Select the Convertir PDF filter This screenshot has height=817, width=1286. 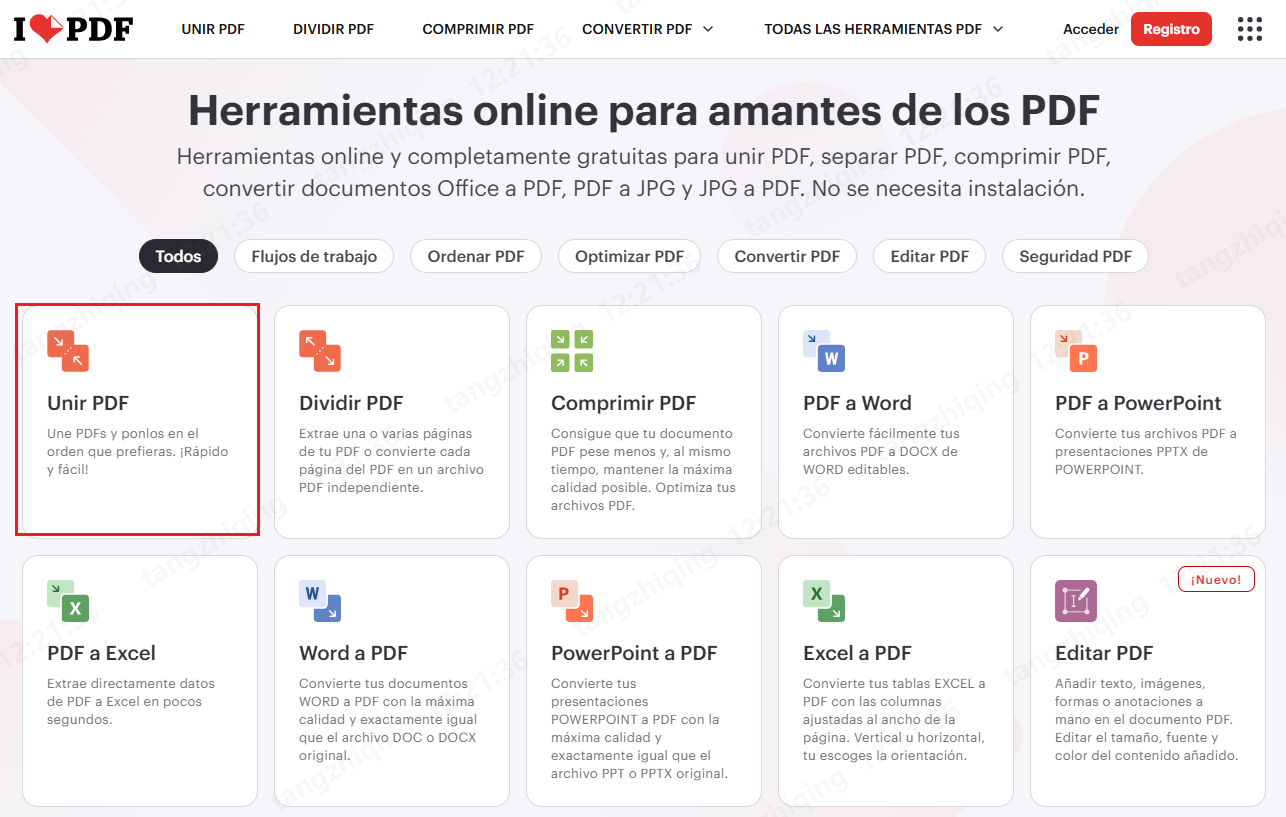[x=787, y=256]
